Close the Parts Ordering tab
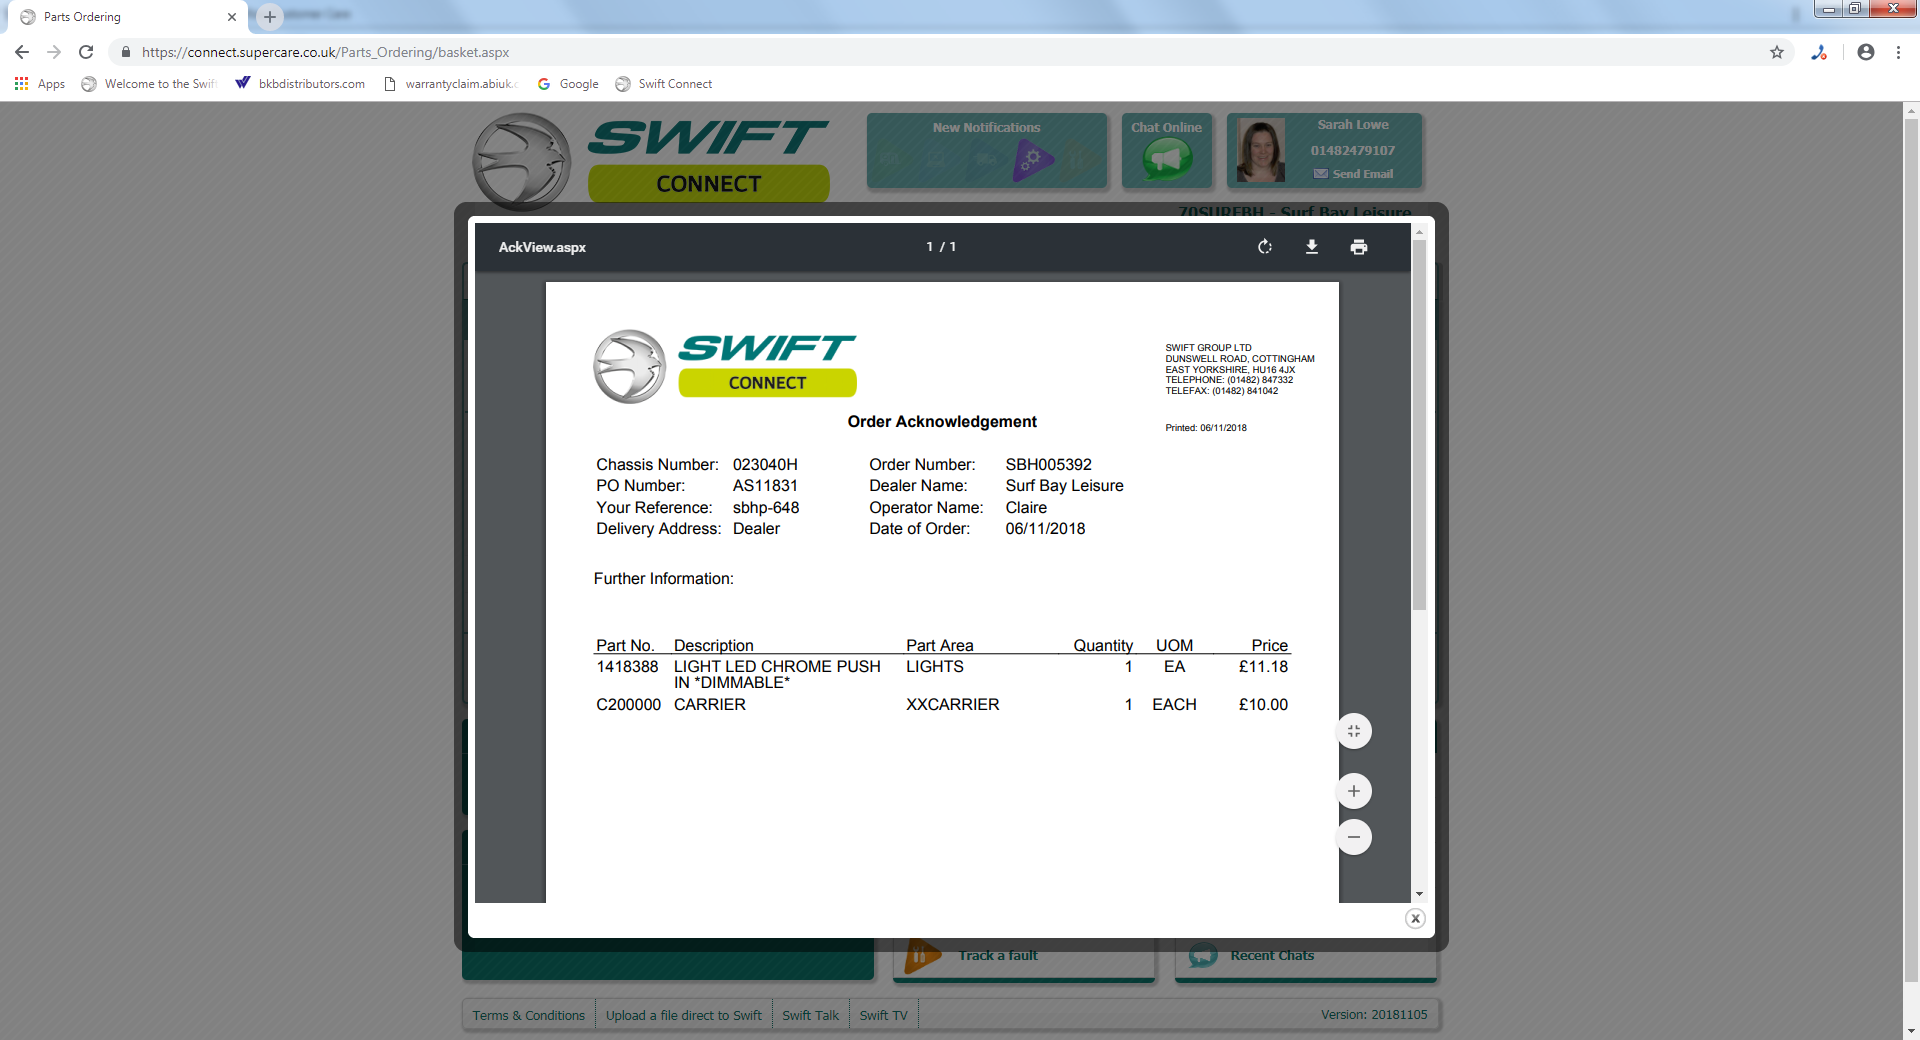Screen dimensions: 1920x1040 point(232,17)
